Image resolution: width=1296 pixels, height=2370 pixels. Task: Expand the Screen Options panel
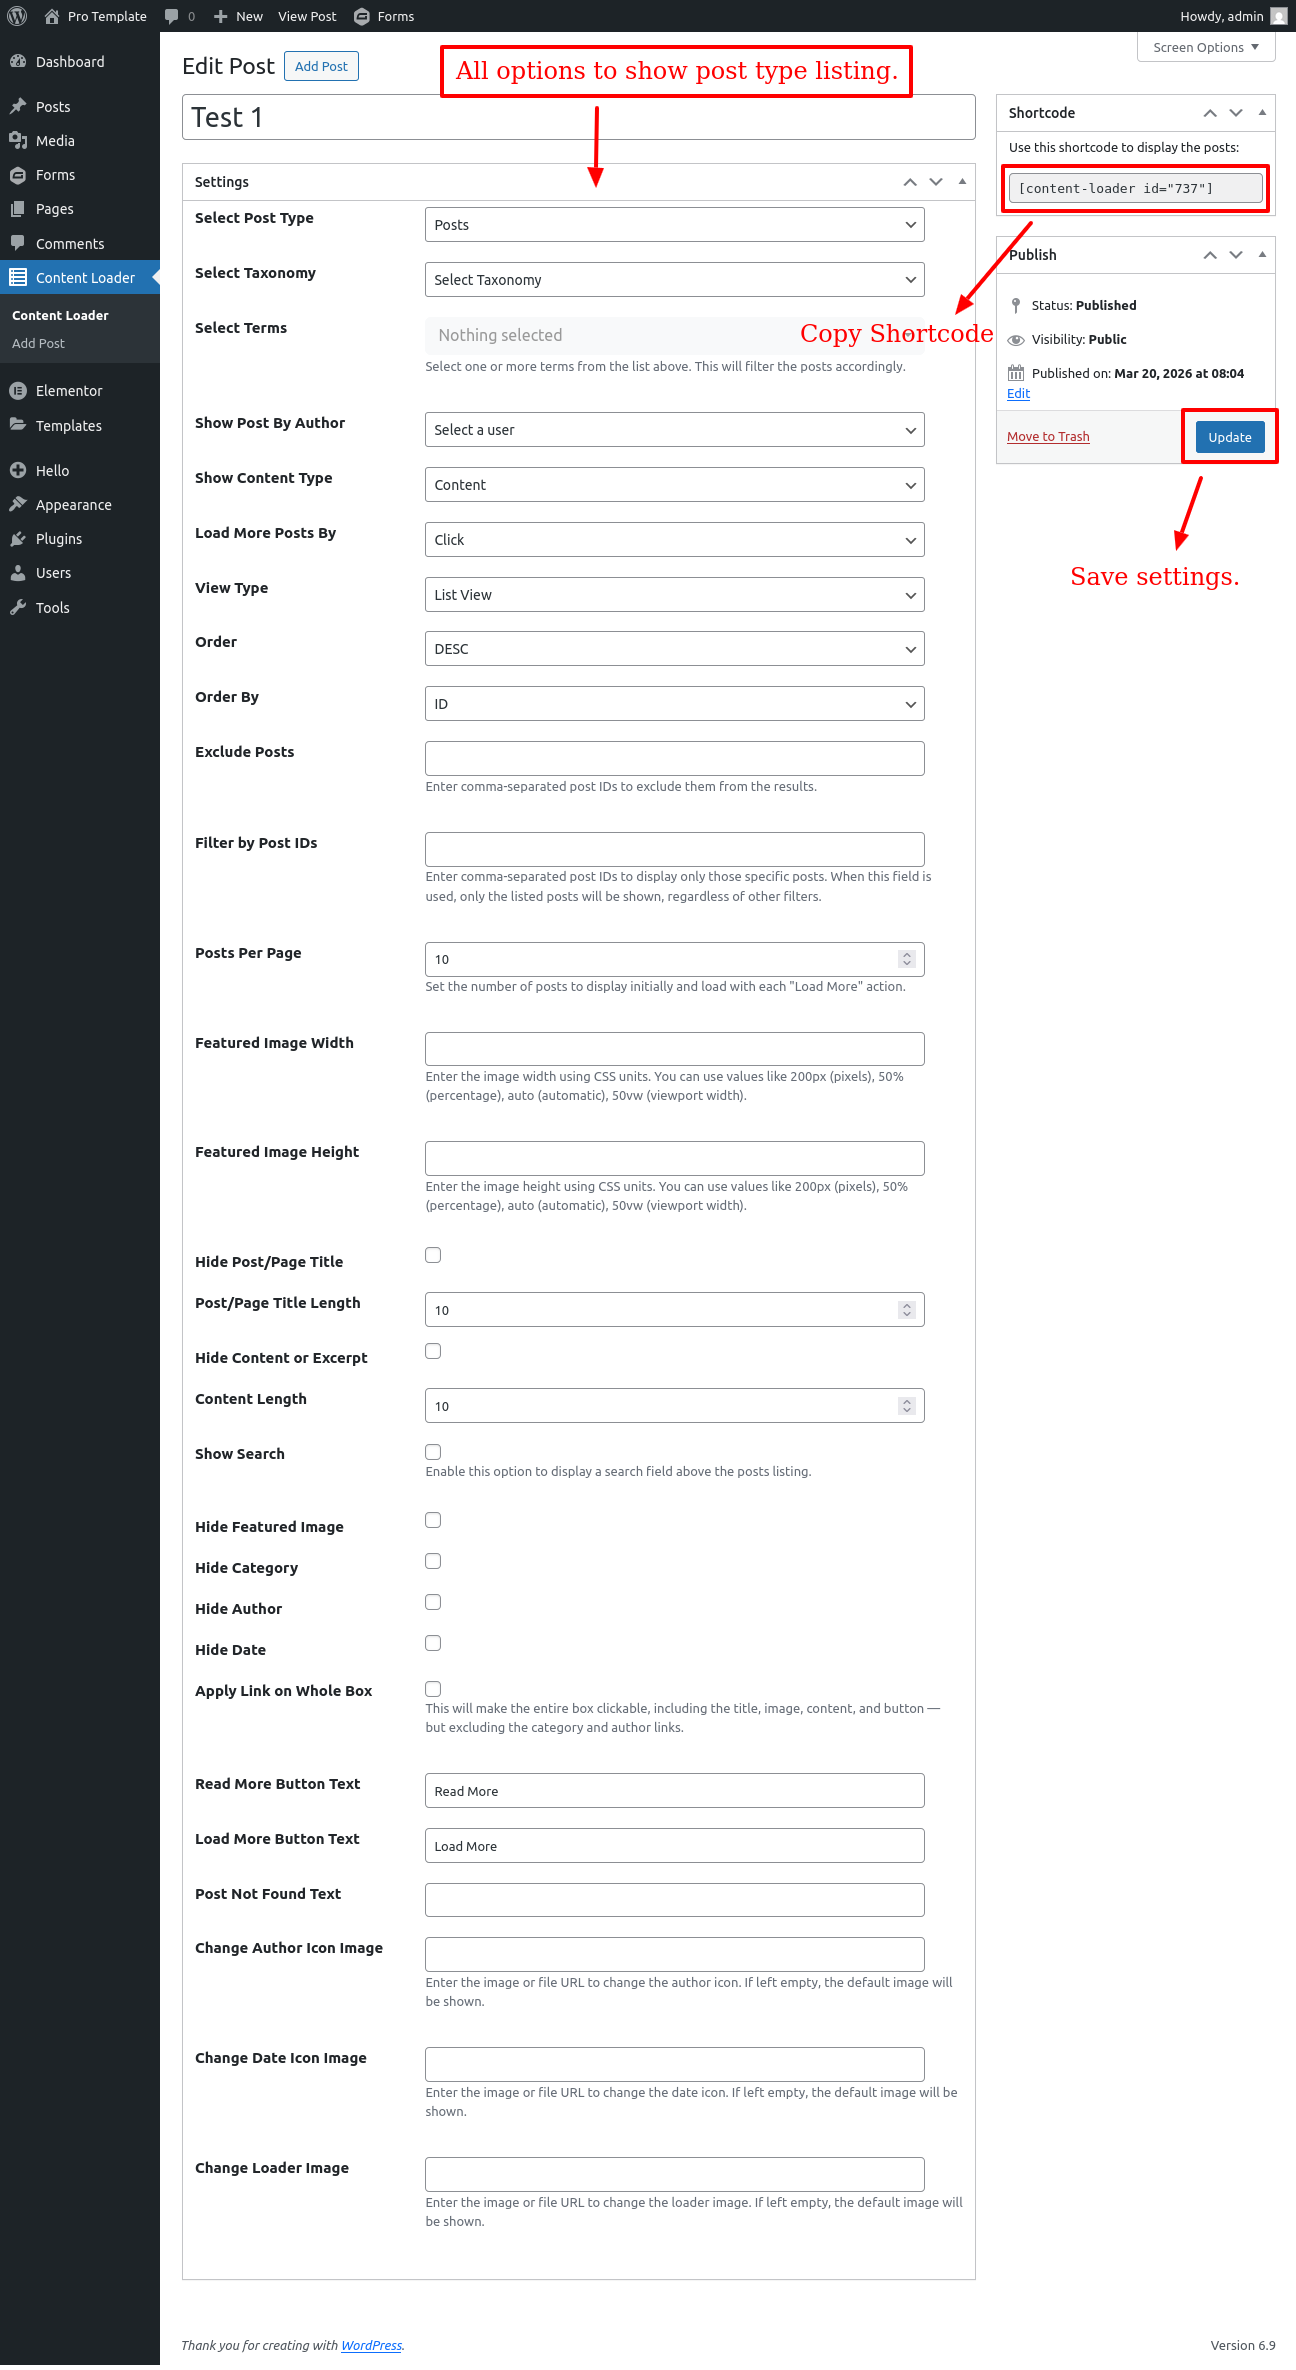1206,47
